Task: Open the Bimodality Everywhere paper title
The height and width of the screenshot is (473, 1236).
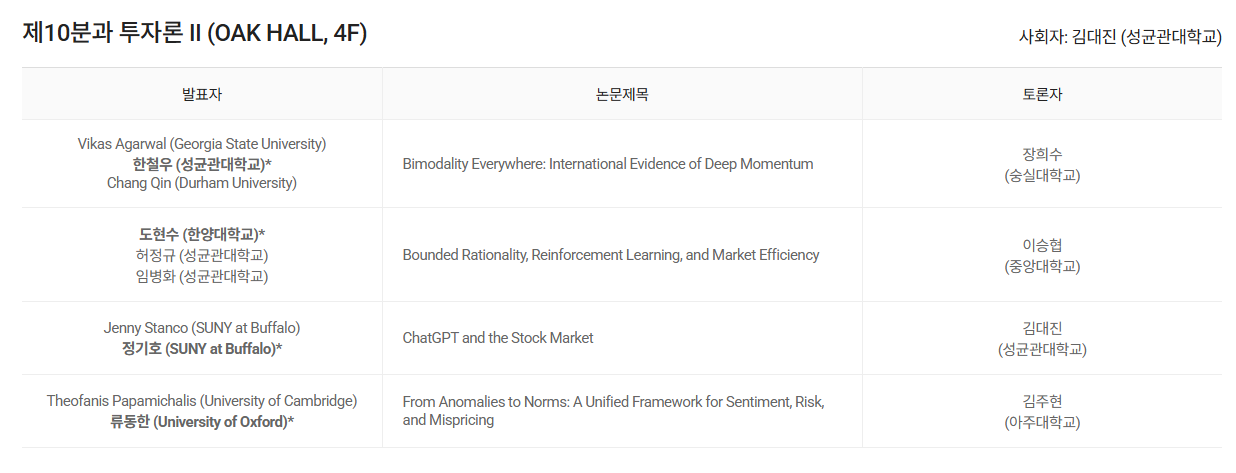Action: [x=608, y=164]
